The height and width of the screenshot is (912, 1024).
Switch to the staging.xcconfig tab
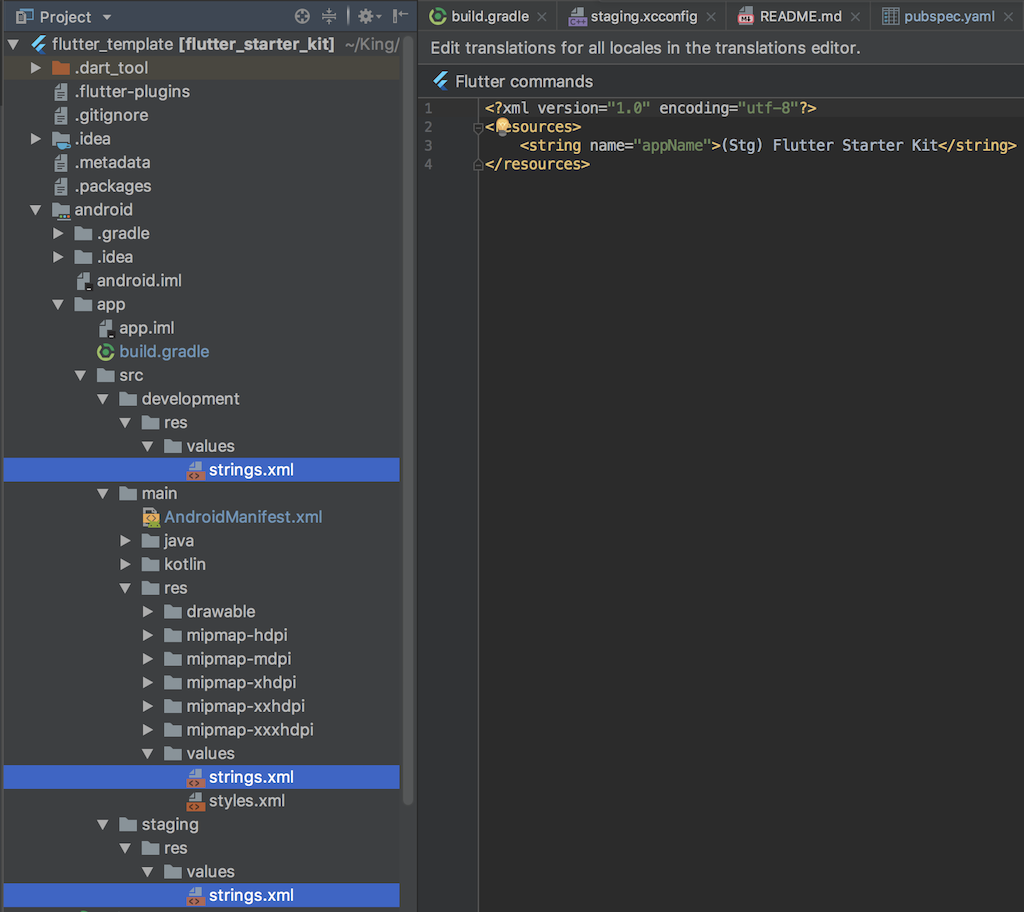643,16
